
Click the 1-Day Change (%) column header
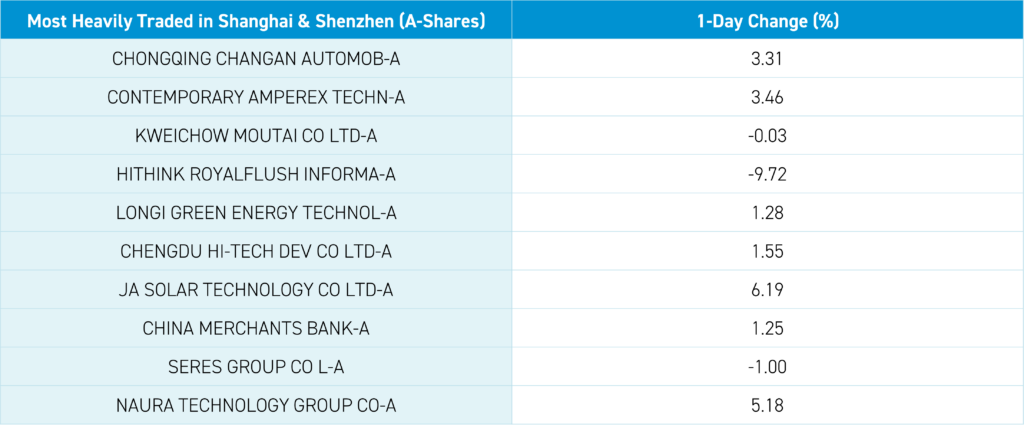(x=766, y=22)
